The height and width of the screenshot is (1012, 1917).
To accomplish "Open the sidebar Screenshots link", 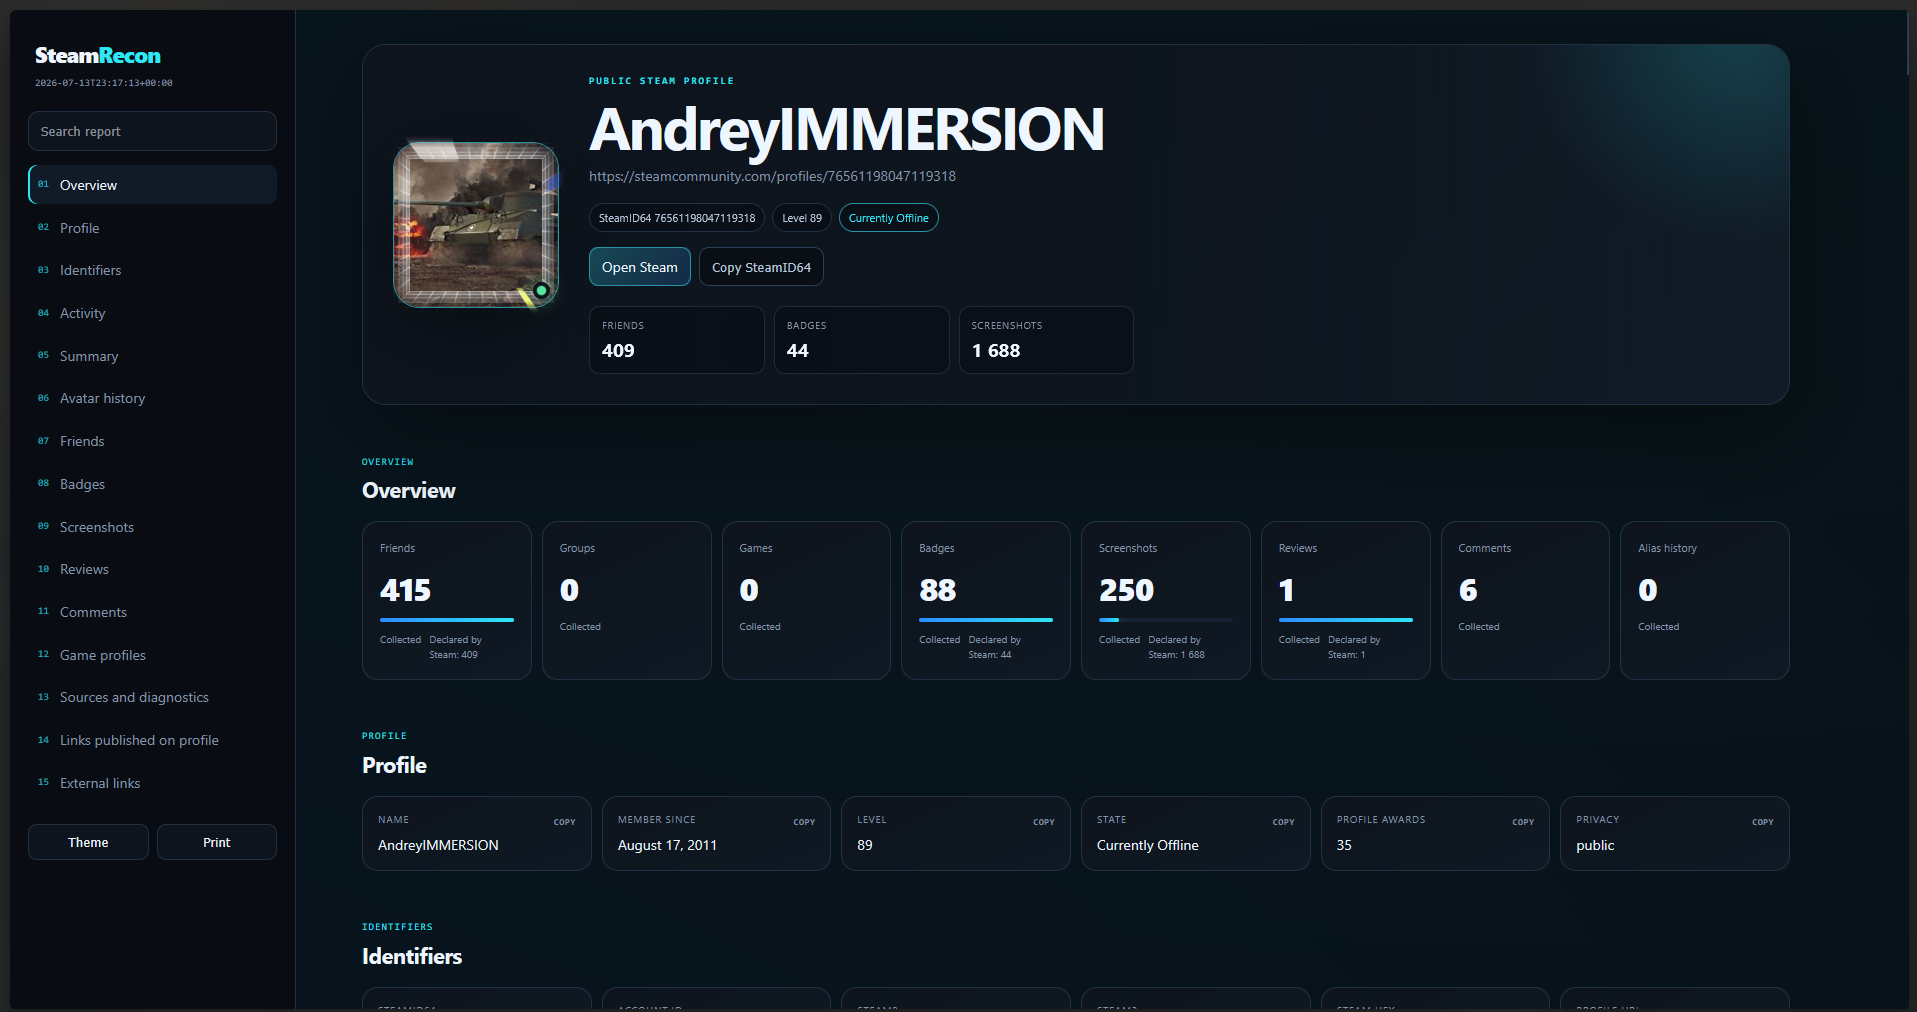I will point(152,527).
